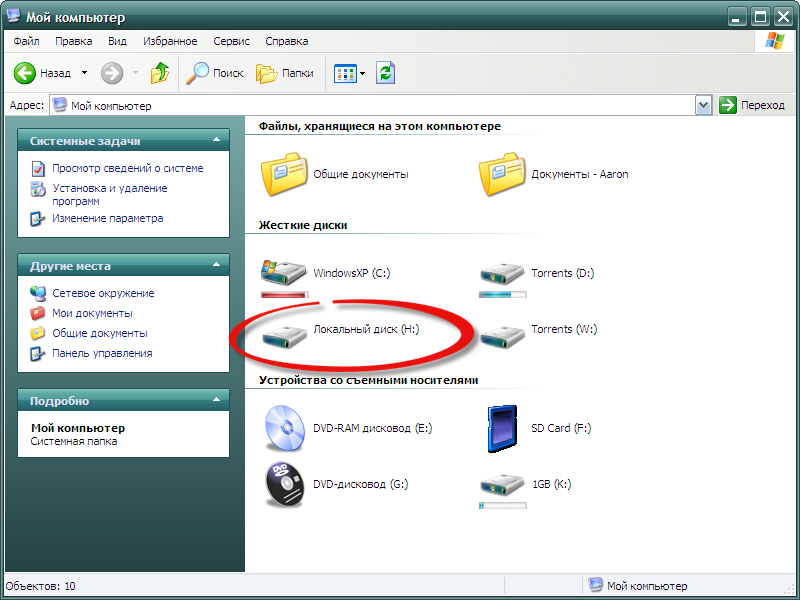This screenshot has width=800, height=600.
Task: Open the Общие документы folder icon
Action: (x=284, y=174)
